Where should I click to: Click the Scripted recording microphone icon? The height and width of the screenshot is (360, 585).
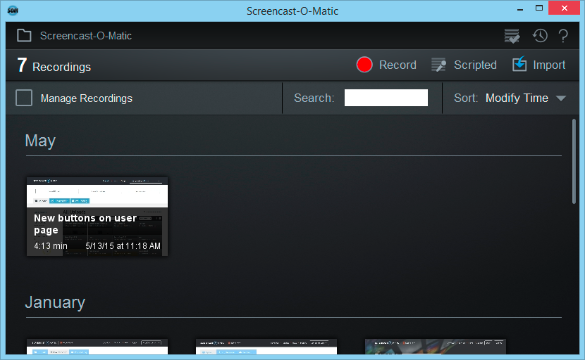(x=439, y=65)
